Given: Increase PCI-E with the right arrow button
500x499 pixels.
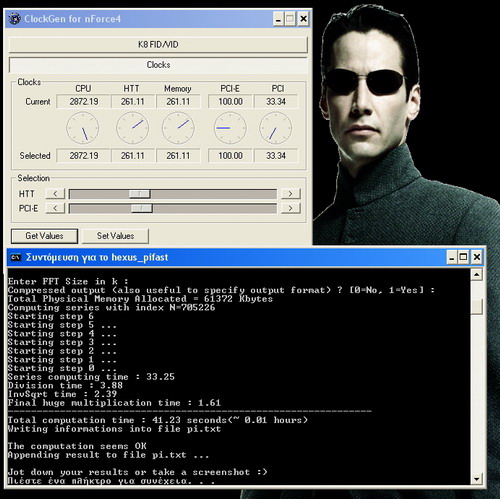Looking at the screenshot, I should (x=291, y=208).
